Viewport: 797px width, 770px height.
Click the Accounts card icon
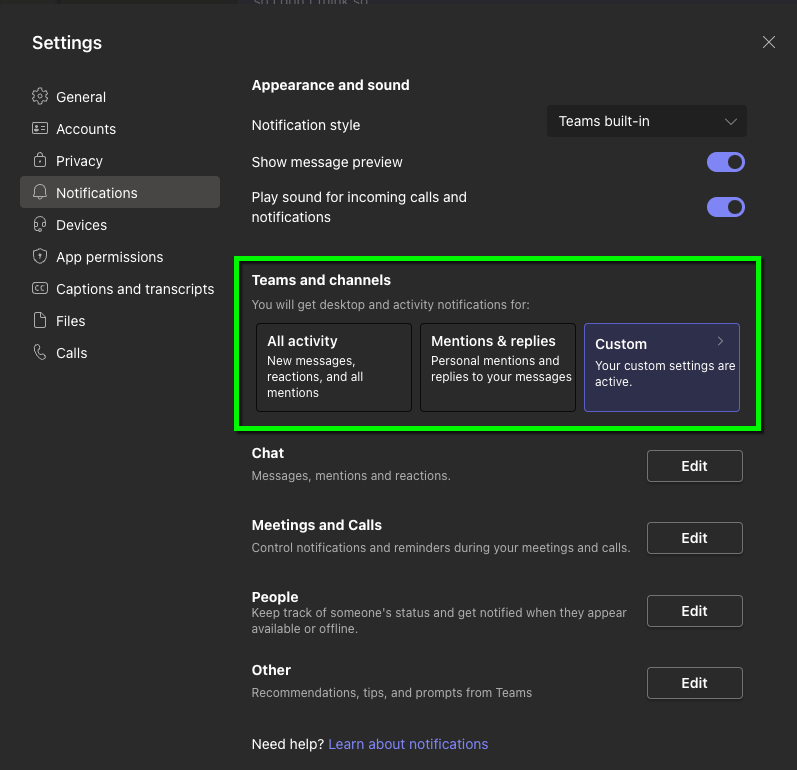(40, 128)
